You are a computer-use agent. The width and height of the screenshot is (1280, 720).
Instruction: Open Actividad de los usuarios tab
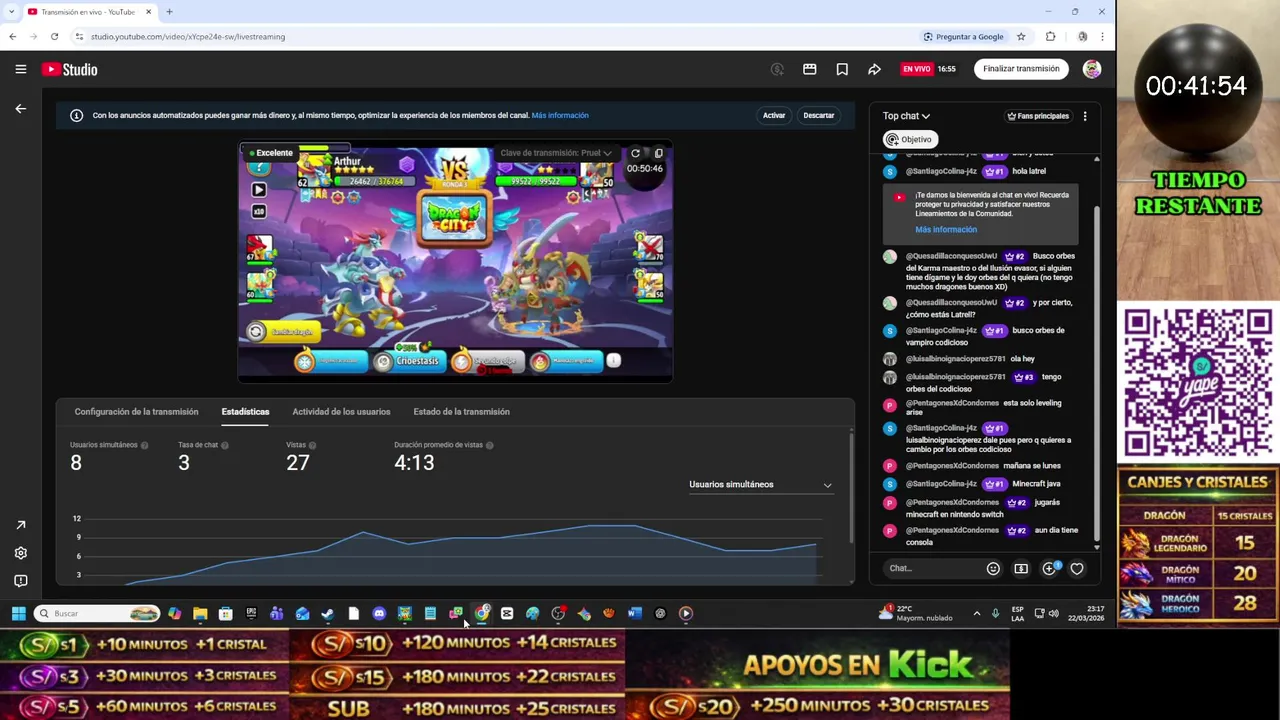341,412
